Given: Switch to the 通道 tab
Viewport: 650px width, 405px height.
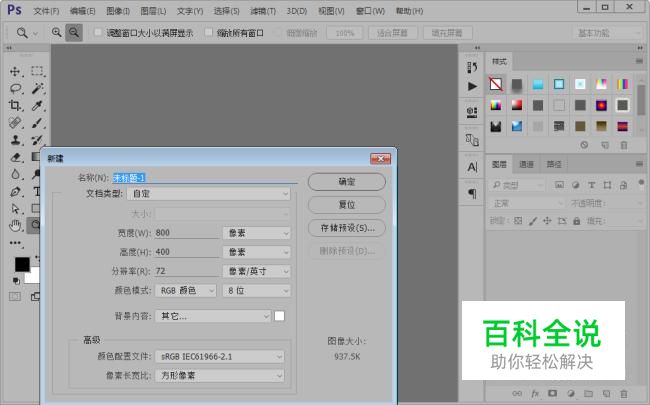Looking at the screenshot, I should pos(526,165).
